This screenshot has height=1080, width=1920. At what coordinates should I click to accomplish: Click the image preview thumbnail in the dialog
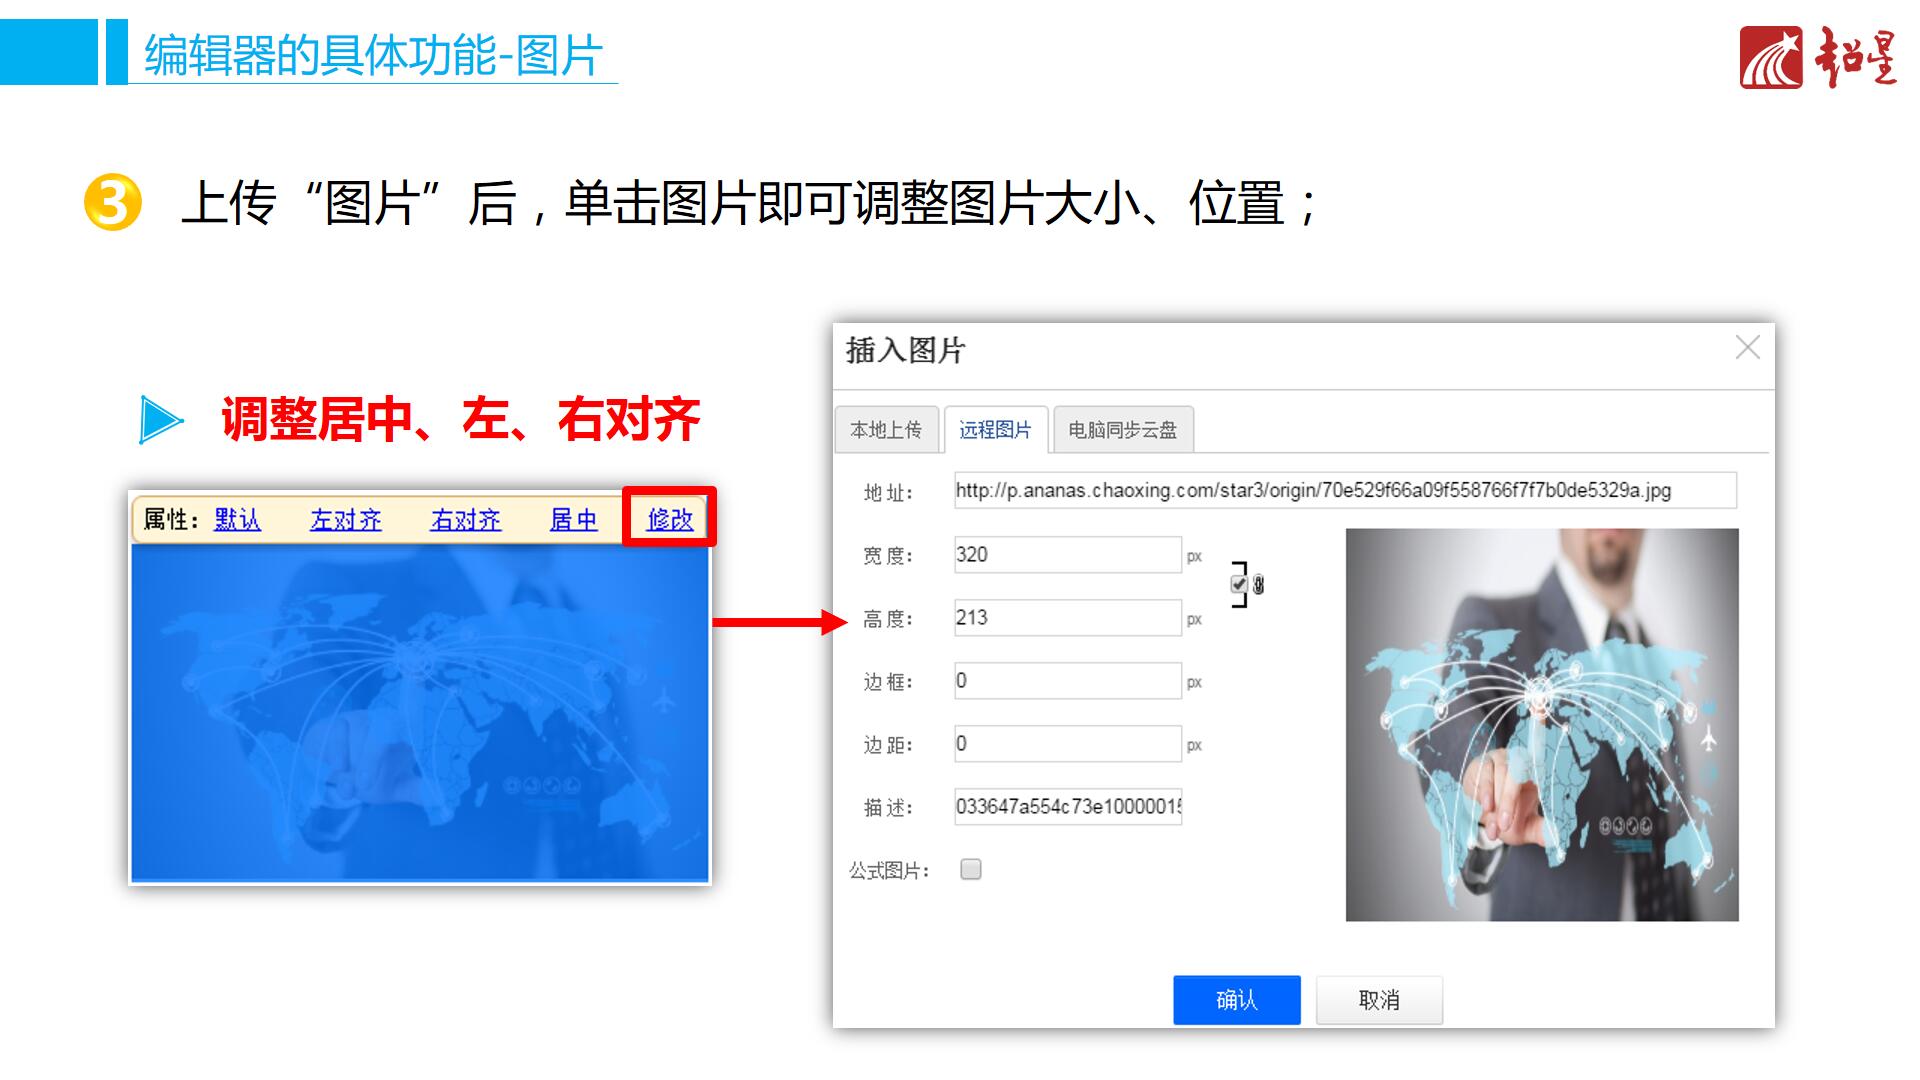1541,724
